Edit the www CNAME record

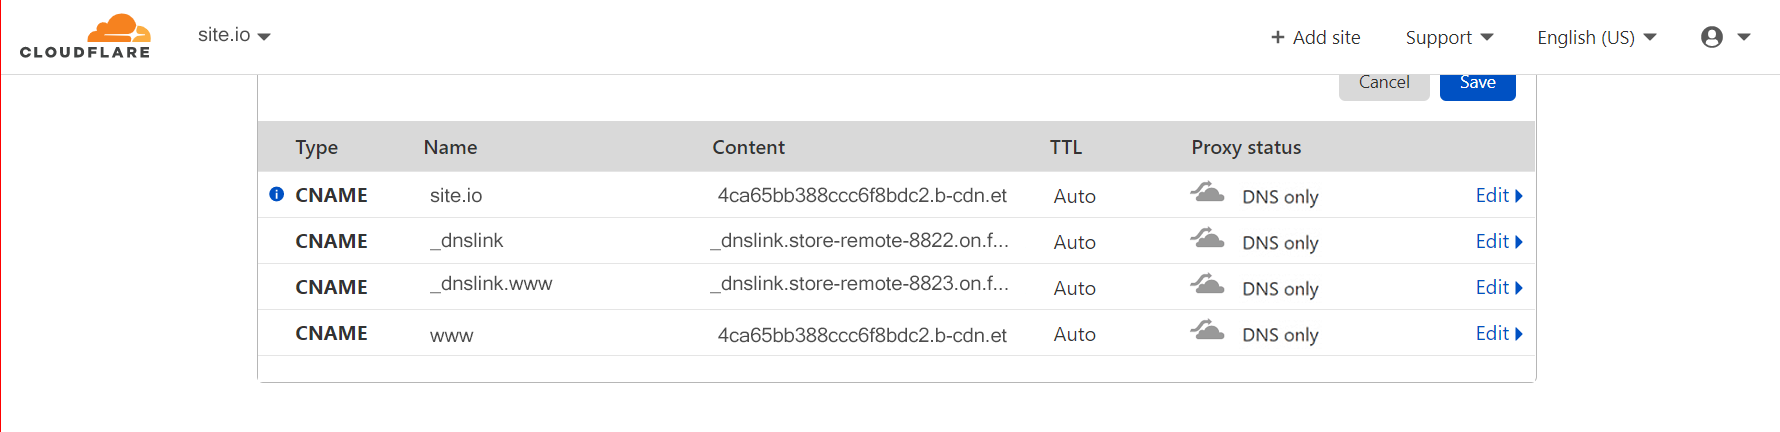click(x=1498, y=333)
